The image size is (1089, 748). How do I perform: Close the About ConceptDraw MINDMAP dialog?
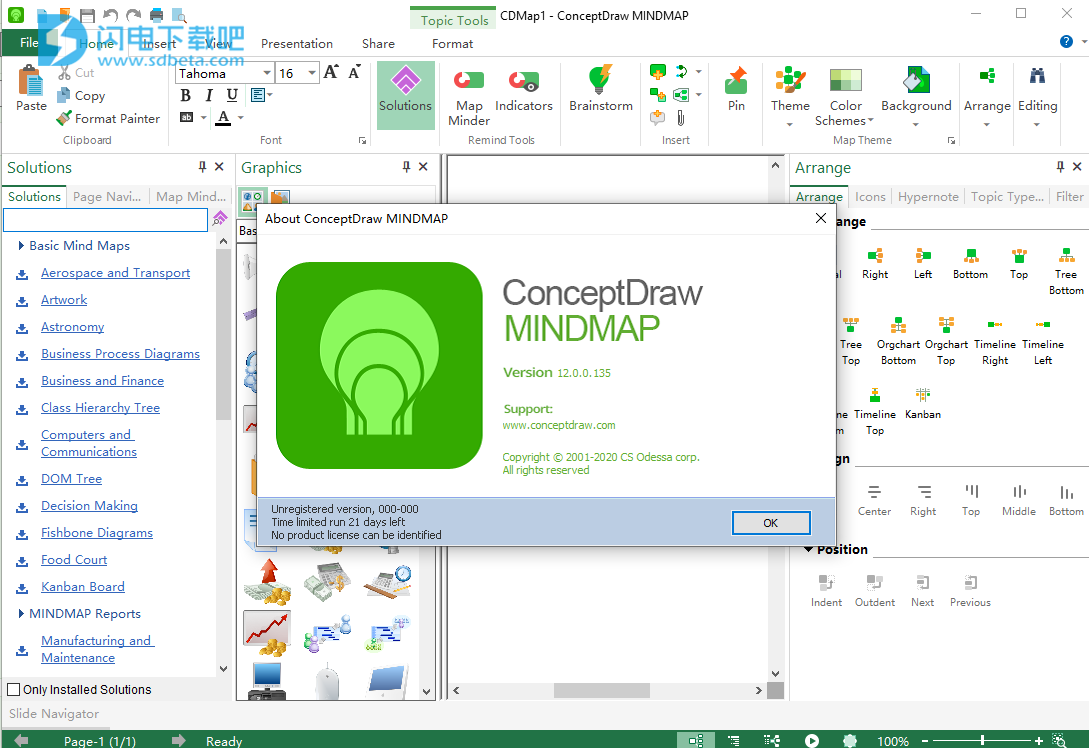820,218
